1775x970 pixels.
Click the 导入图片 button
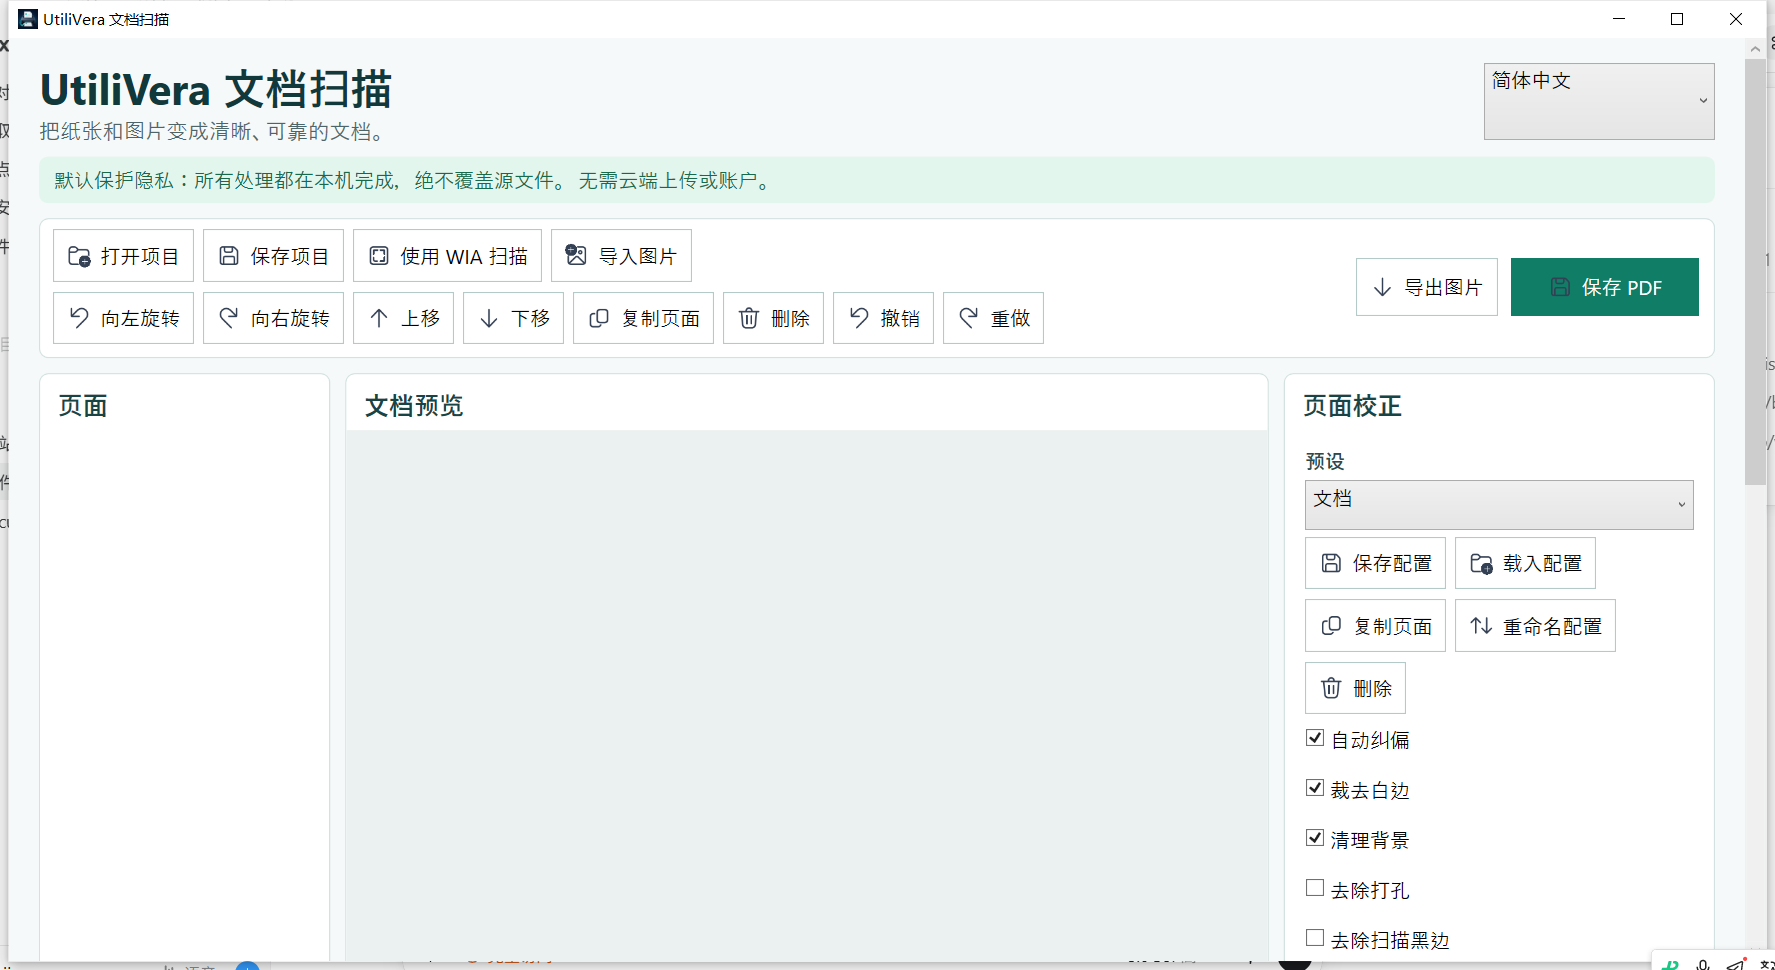621,256
